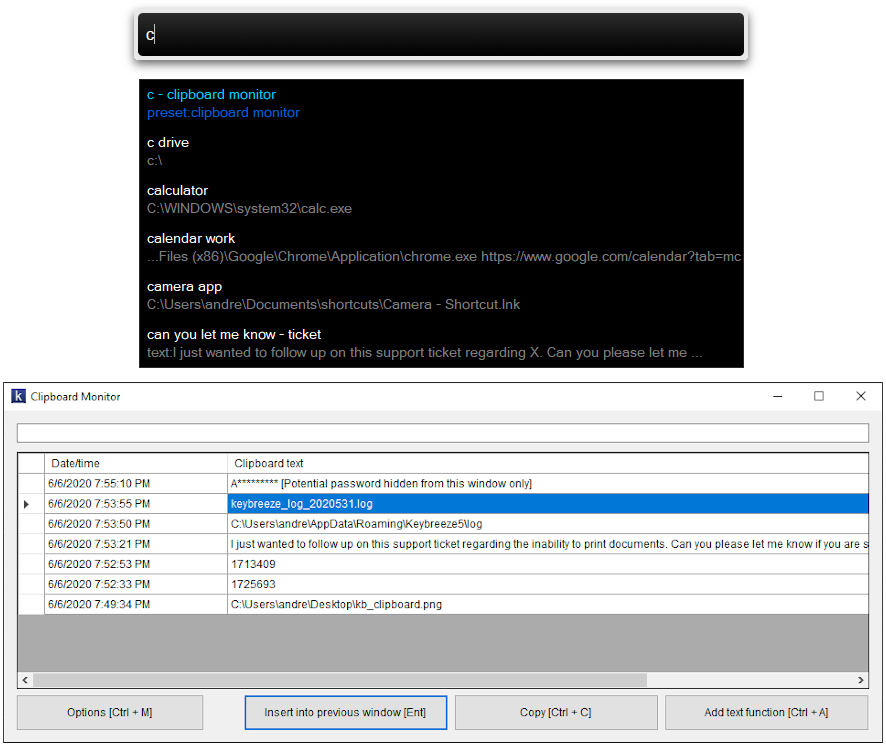Click the 7:52:53 PM date cell
Image resolution: width=886 pixels, height=751 pixels.
(x=136, y=564)
